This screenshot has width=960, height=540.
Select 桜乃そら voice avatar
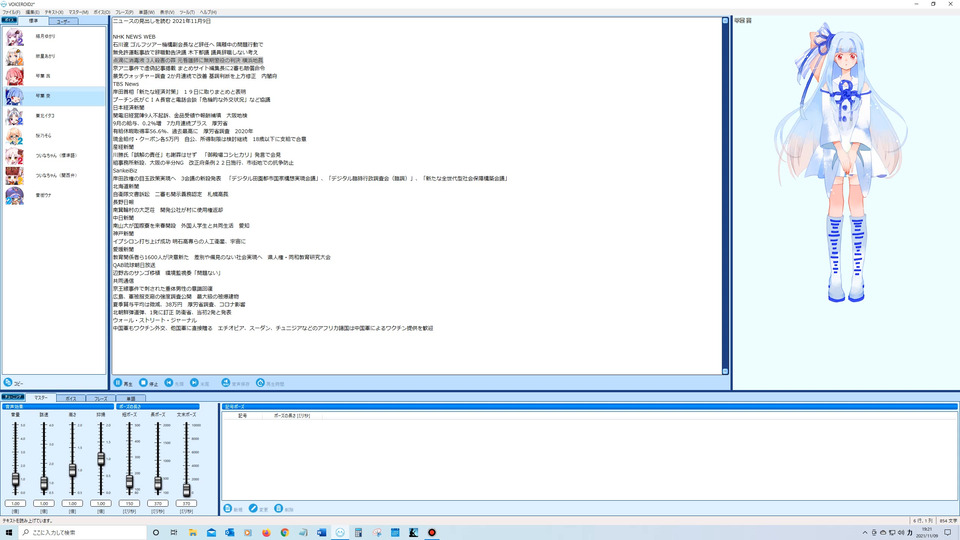[x=15, y=136]
